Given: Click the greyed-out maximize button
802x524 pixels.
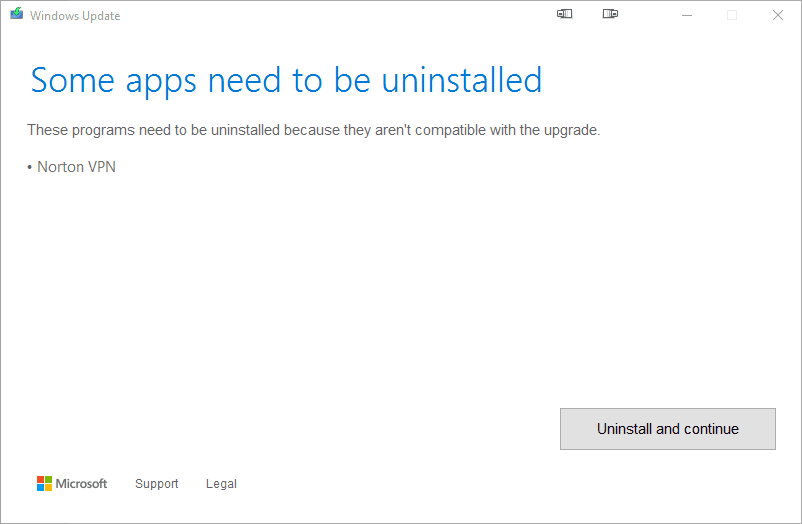Looking at the screenshot, I should coord(732,15).
